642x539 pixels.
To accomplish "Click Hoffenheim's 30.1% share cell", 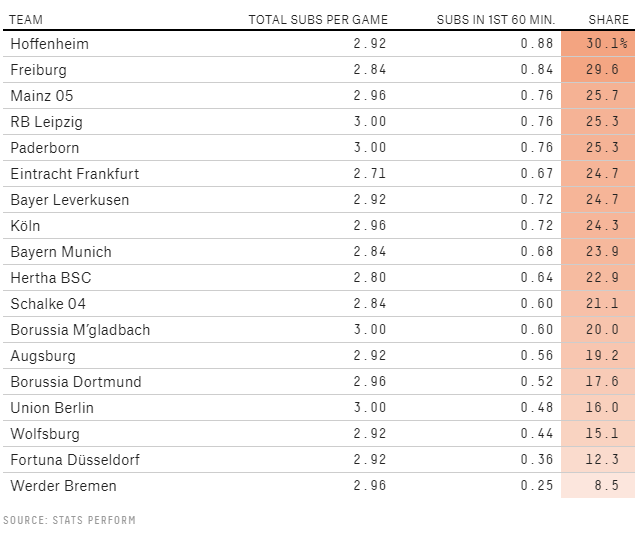I will coord(598,43).
